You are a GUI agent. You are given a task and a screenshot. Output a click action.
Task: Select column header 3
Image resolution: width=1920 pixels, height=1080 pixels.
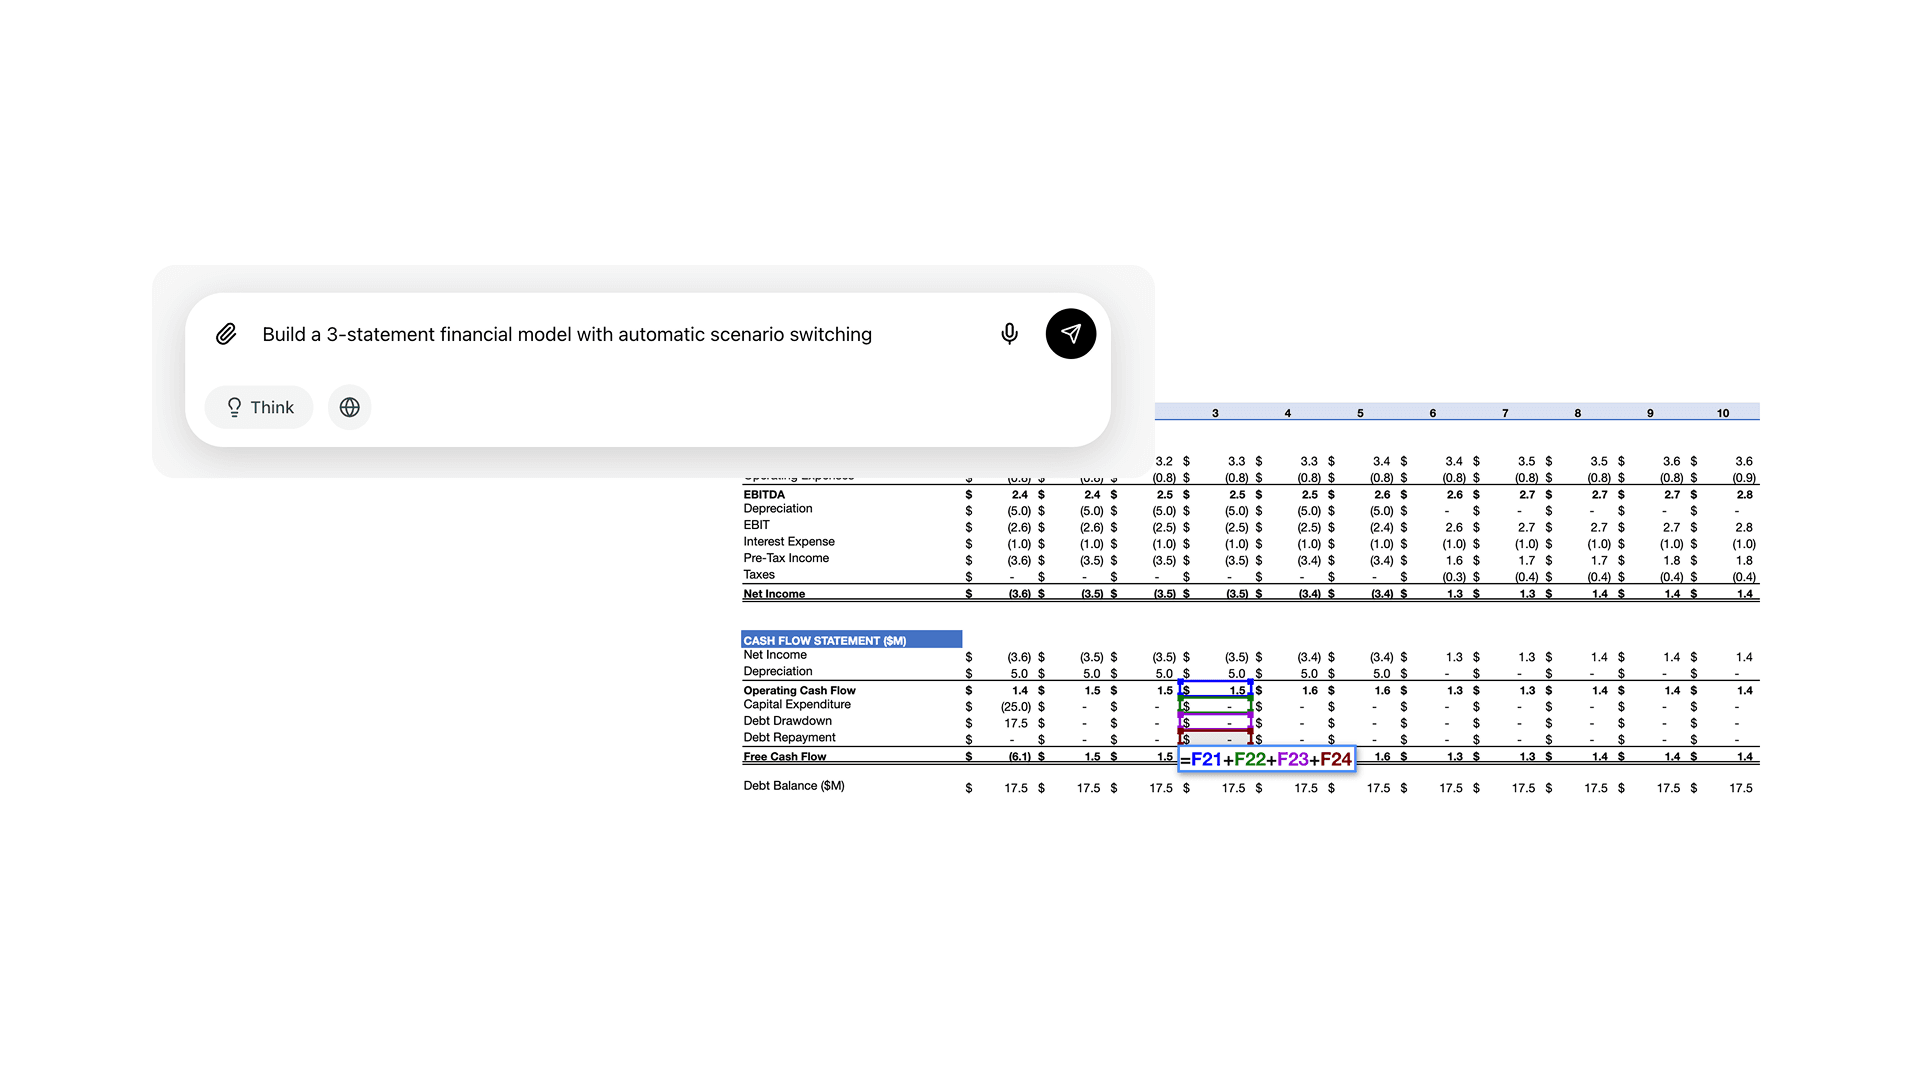click(x=1215, y=413)
